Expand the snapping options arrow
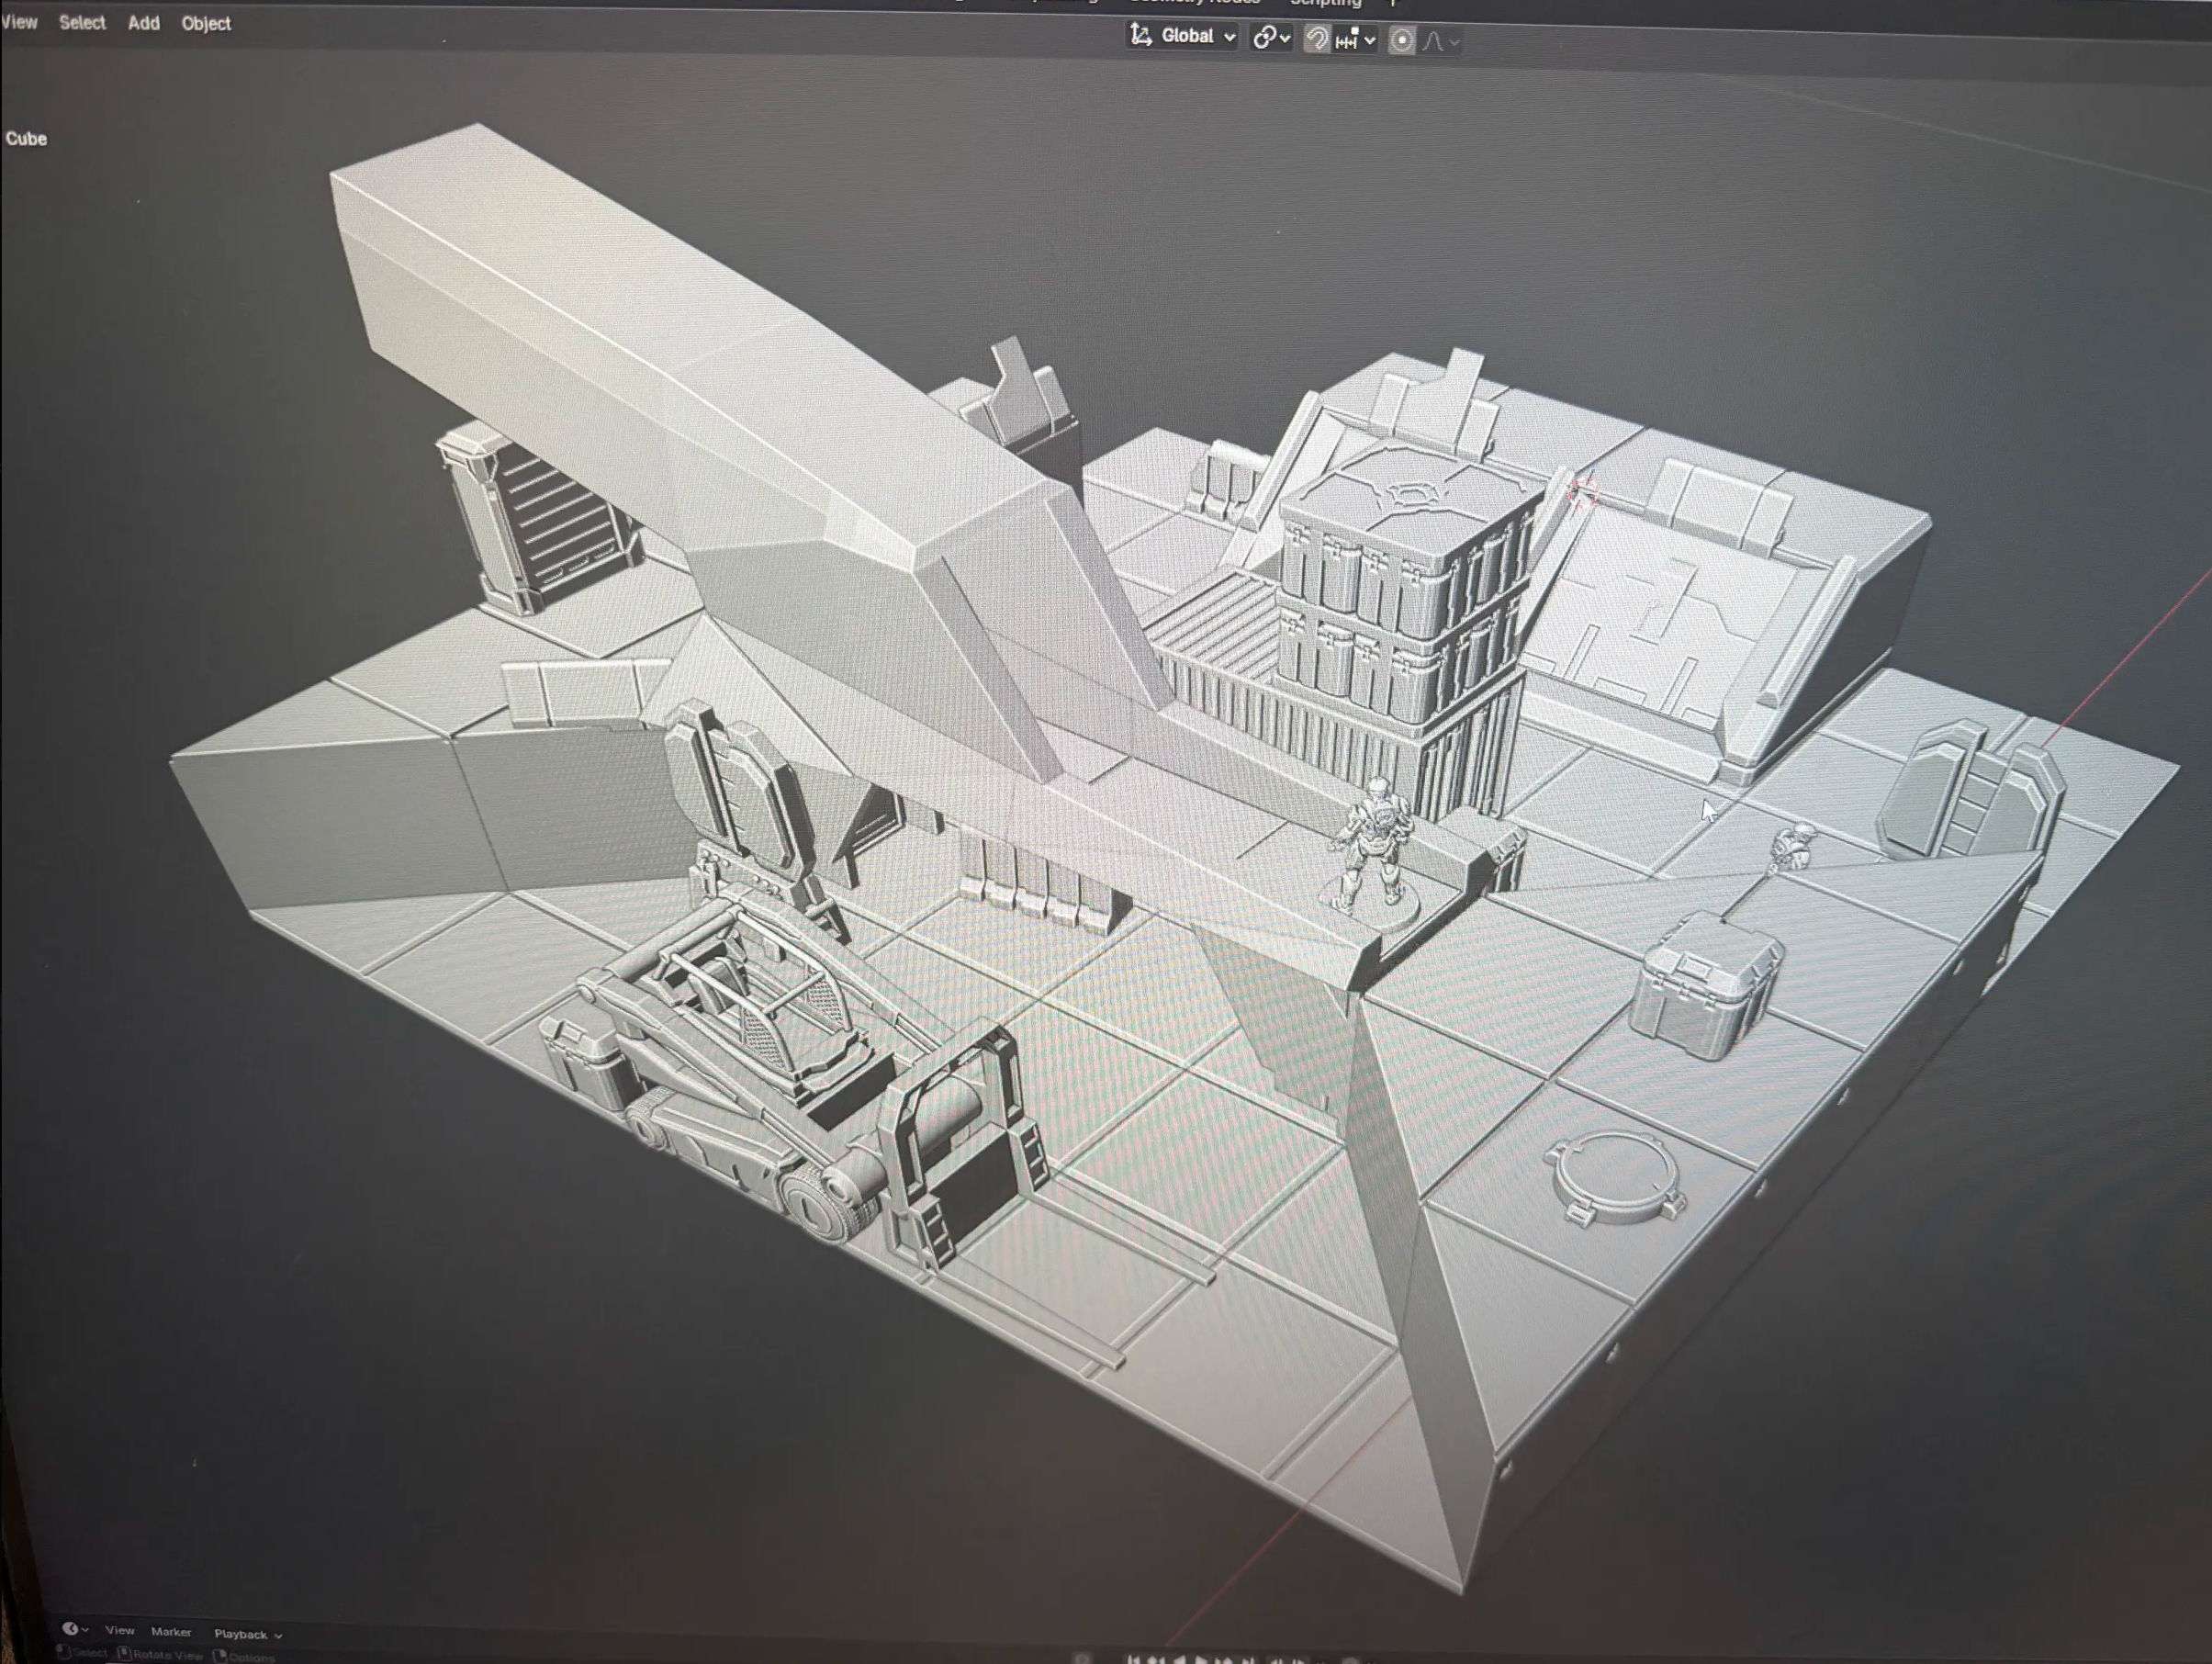 [1370, 40]
